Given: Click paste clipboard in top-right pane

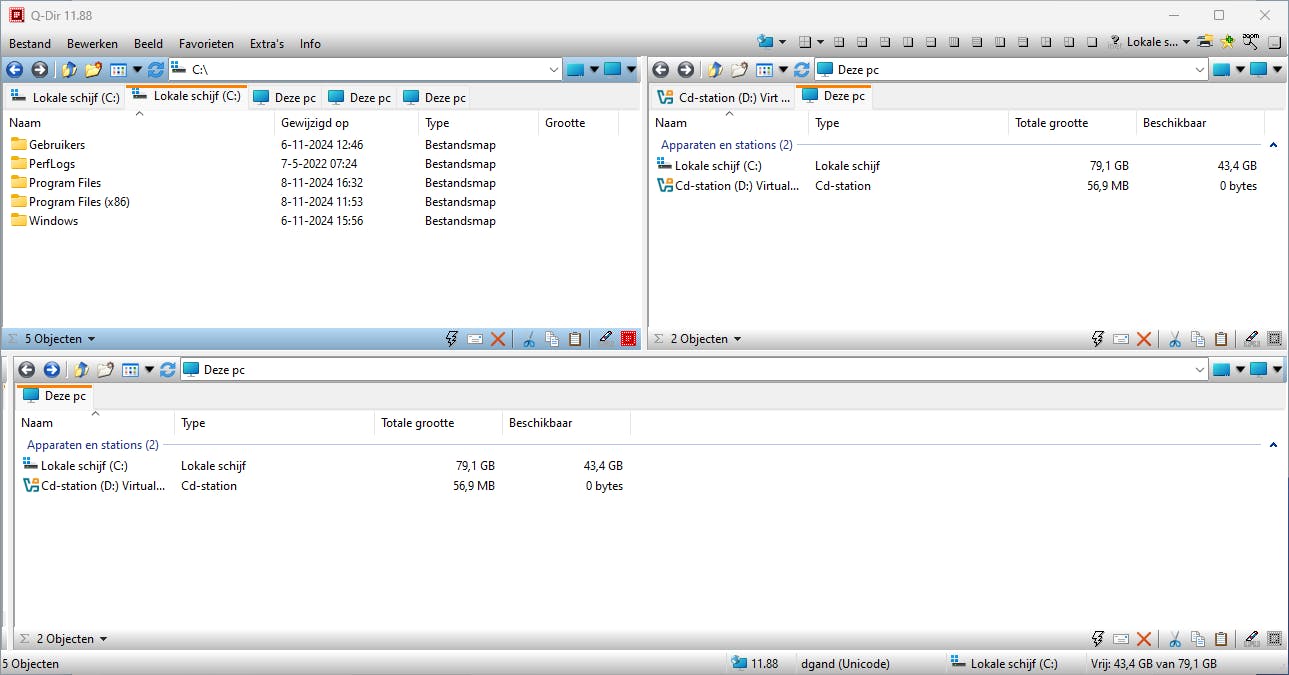Looking at the screenshot, I should (1221, 339).
